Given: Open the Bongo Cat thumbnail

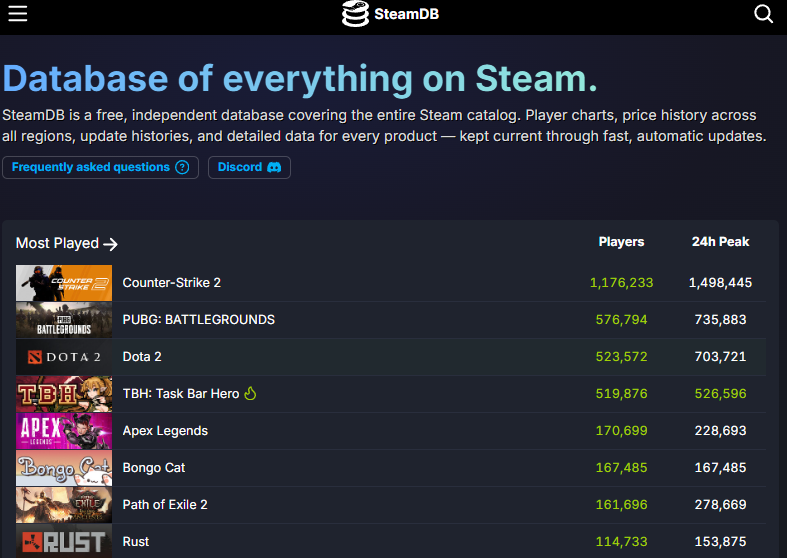Looking at the screenshot, I should coord(64,468).
